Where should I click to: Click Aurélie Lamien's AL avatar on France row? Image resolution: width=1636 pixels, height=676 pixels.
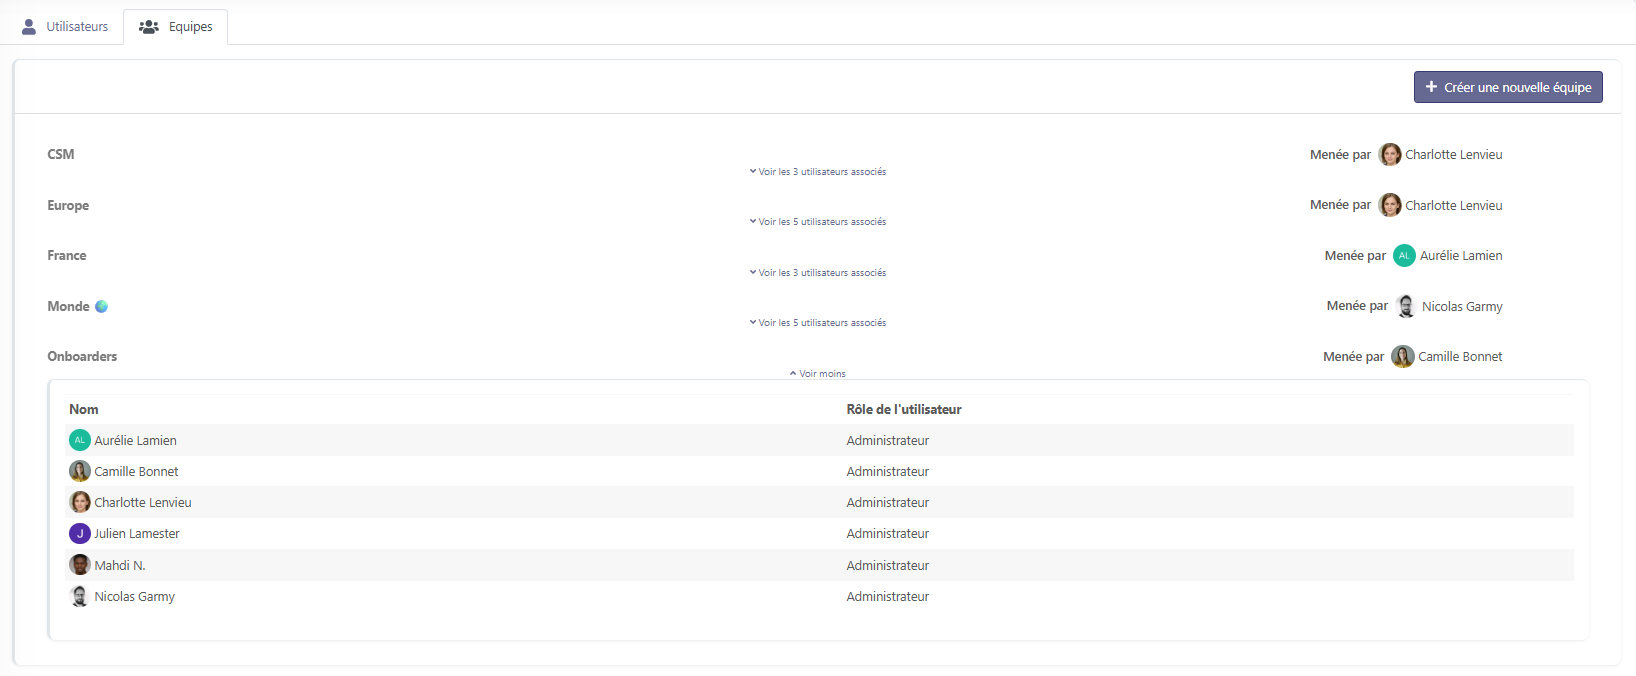(x=1403, y=256)
